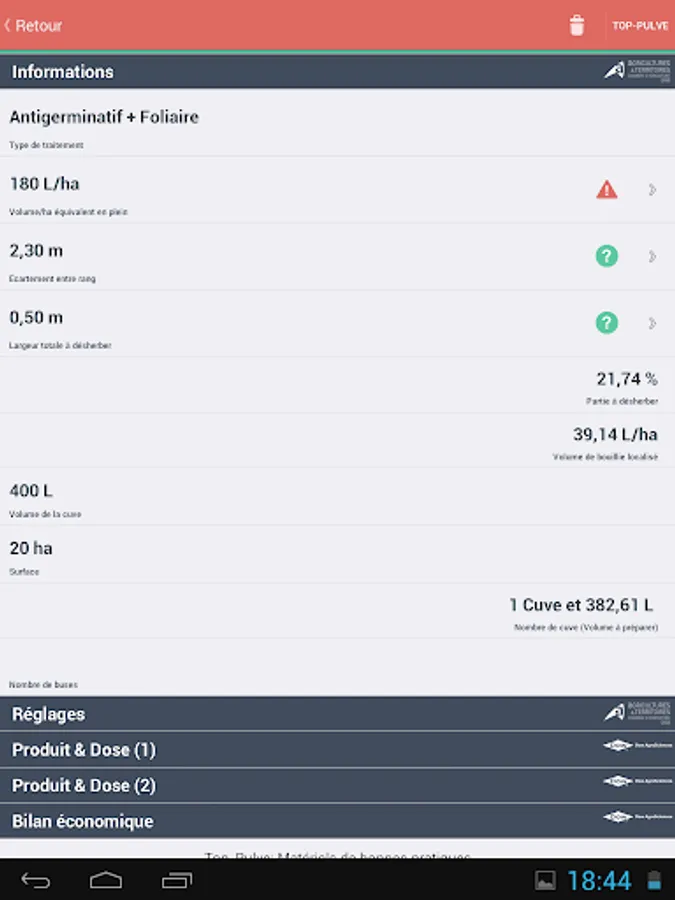Image resolution: width=675 pixels, height=900 pixels.
Task: Tap the trash delete icon
Action: tap(577, 26)
